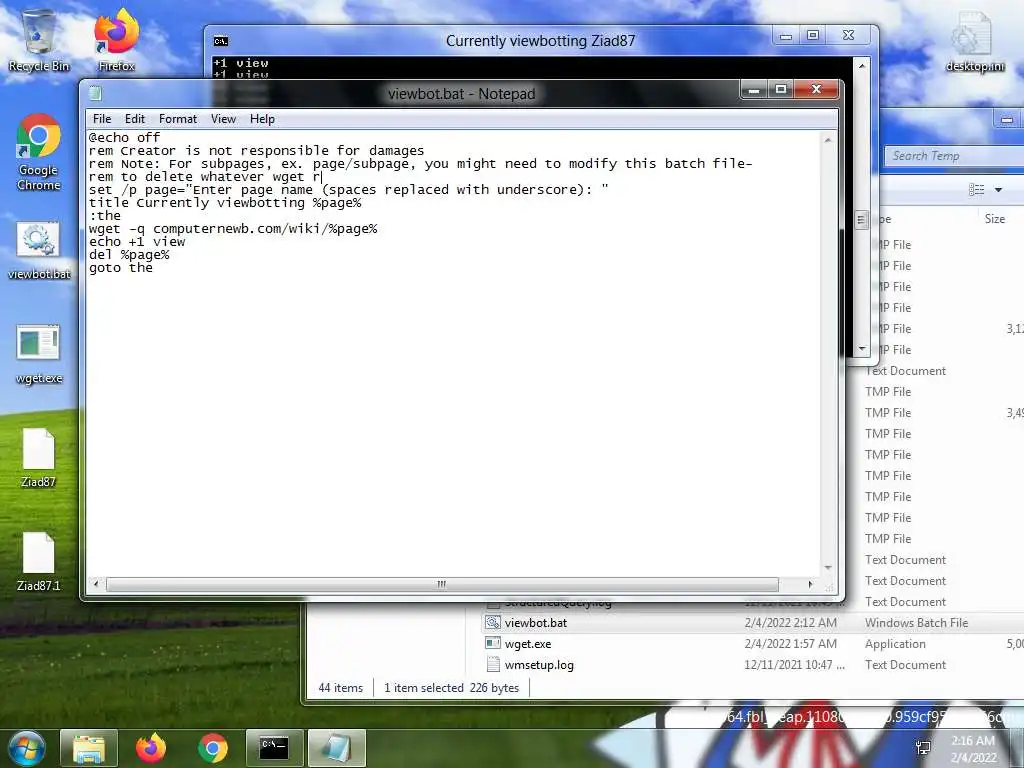Click the 'wget -q computernewb.com' line

pos(233,229)
